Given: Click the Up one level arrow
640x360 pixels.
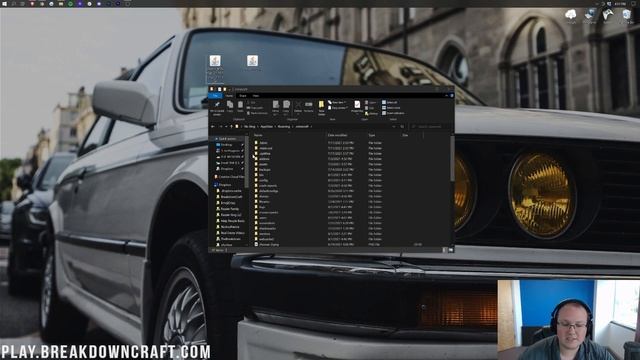Looking at the screenshot, I should [x=231, y=127].
